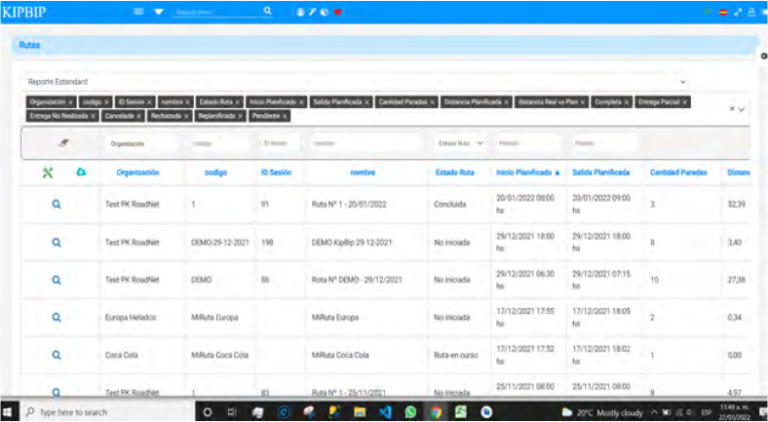Expand the column tags selector chevron
This screenshot has width=768, height=422.
(741, 109)
